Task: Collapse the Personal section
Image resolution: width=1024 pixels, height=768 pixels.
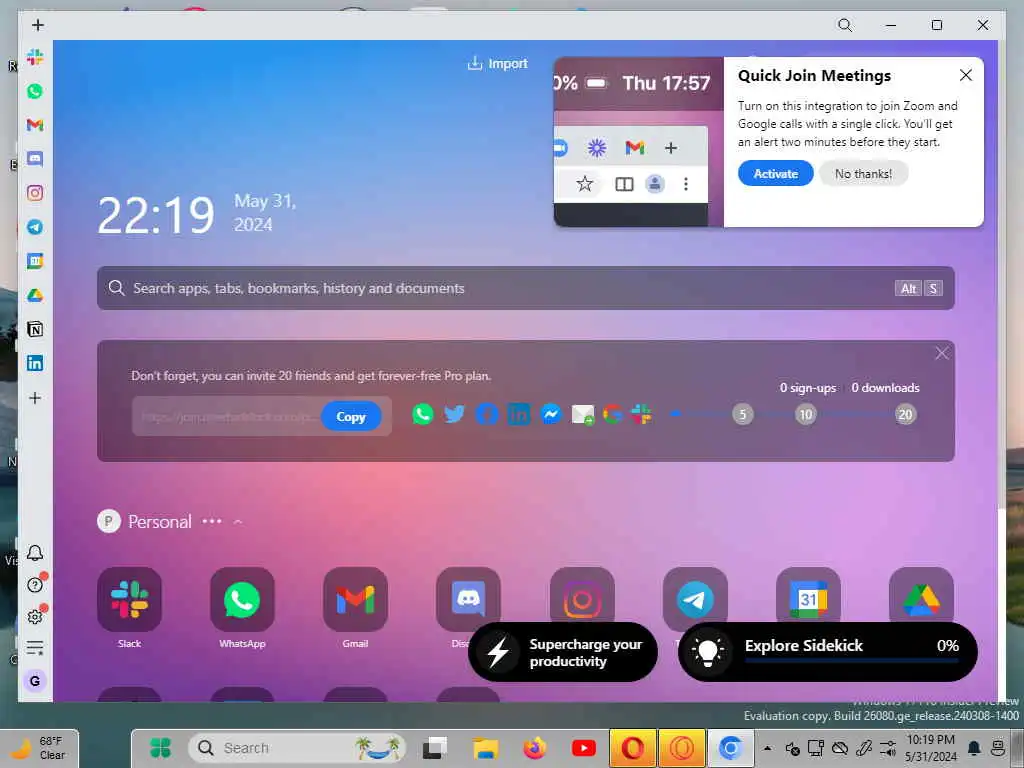Action: [238, 522]
